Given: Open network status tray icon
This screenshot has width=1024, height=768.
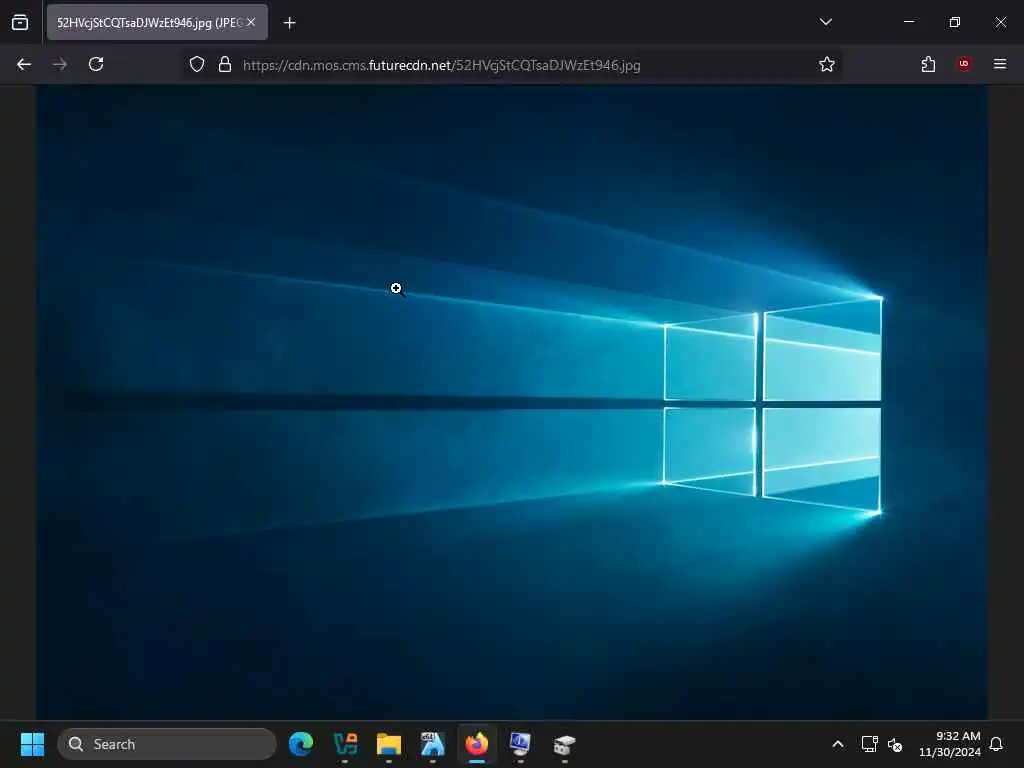Looking at the screenshot, I should (869, 744).
